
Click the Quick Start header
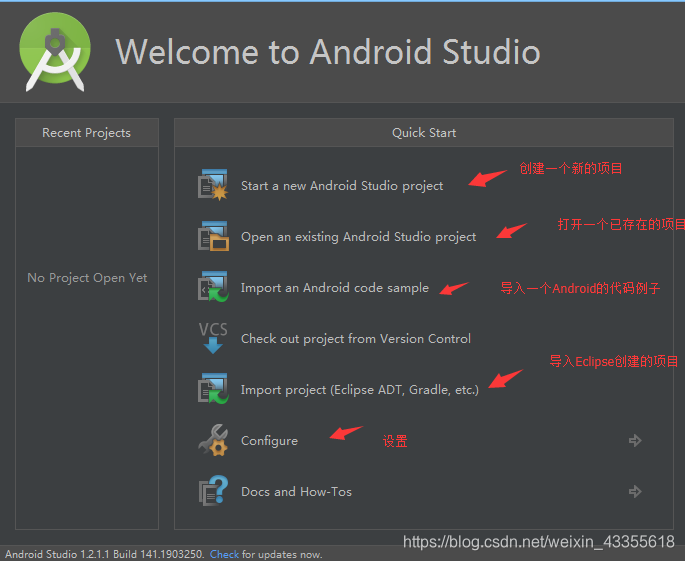pyautogui.click(x=424, y=132)
